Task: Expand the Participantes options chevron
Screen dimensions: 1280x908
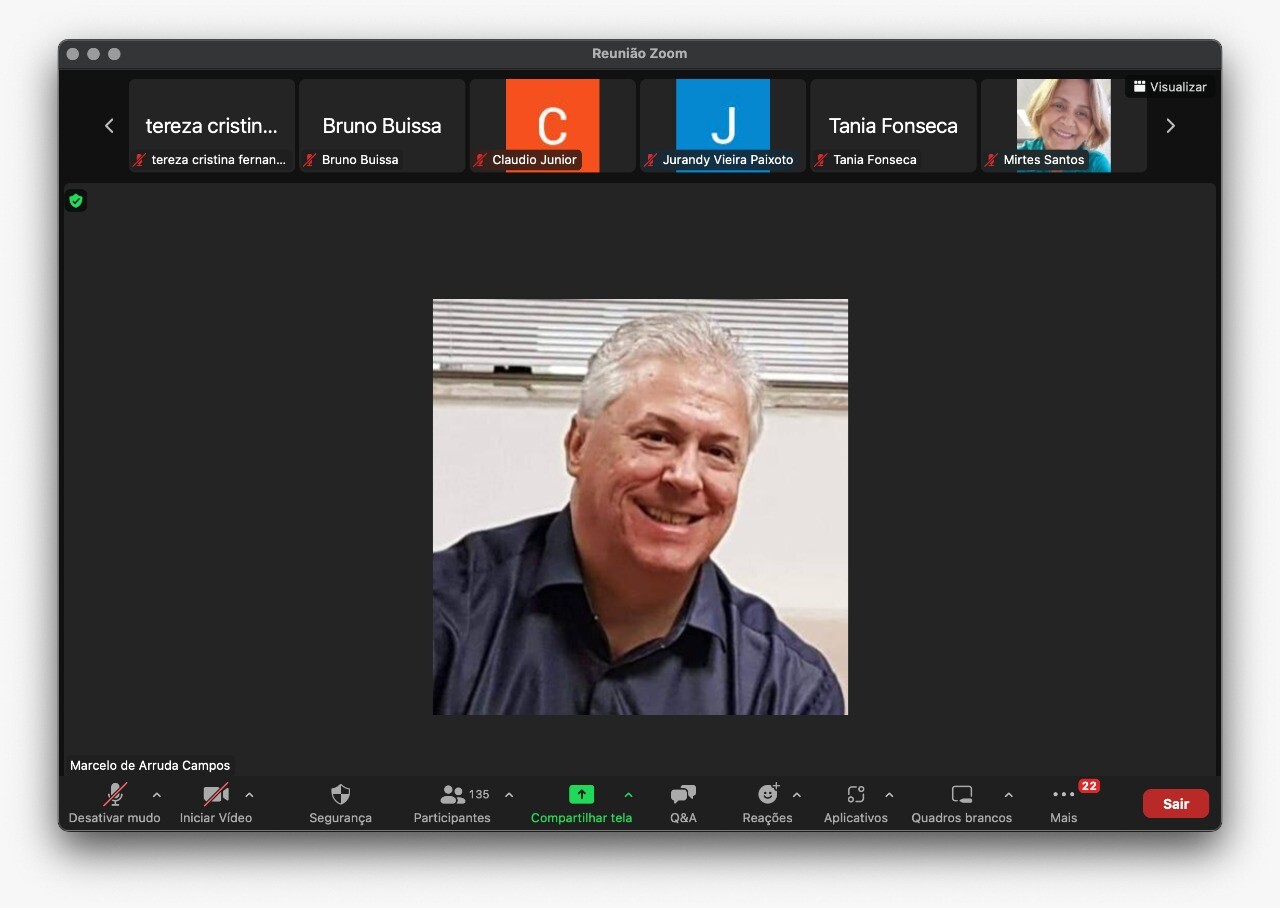Action: (x=509, y=795)
